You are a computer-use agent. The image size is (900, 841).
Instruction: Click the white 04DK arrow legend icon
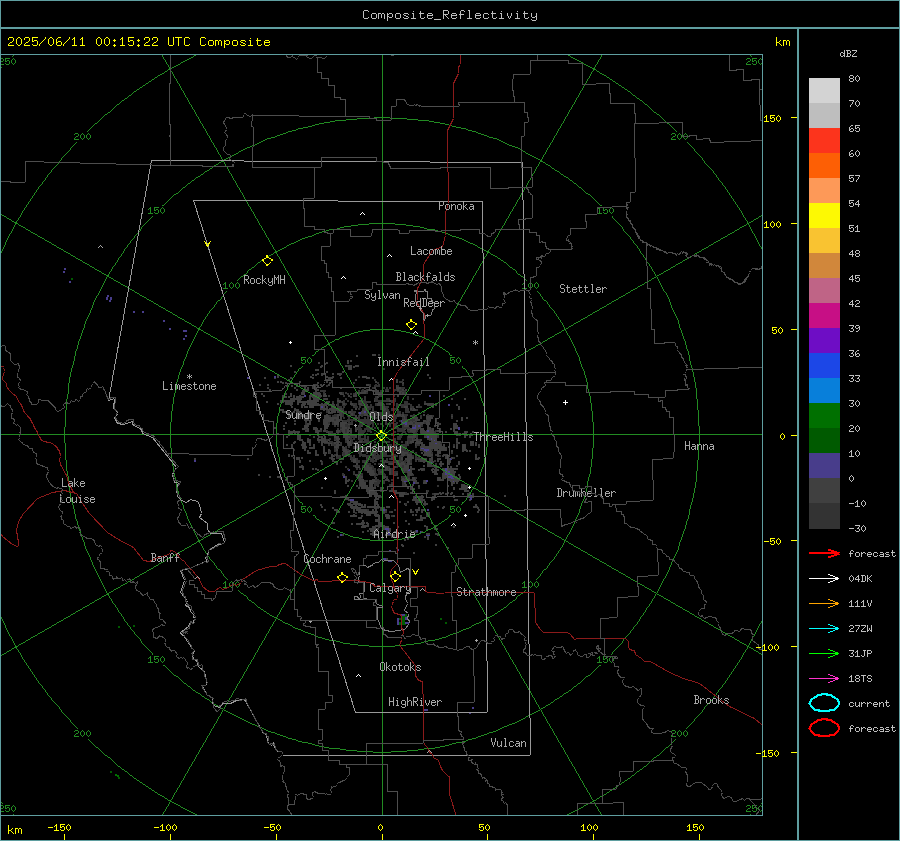coord(824,579)
